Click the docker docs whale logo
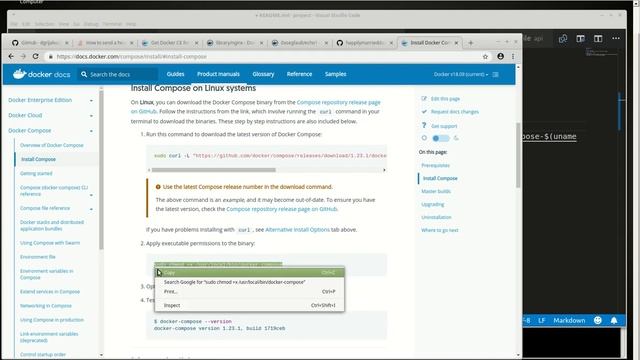 (19, 74)
